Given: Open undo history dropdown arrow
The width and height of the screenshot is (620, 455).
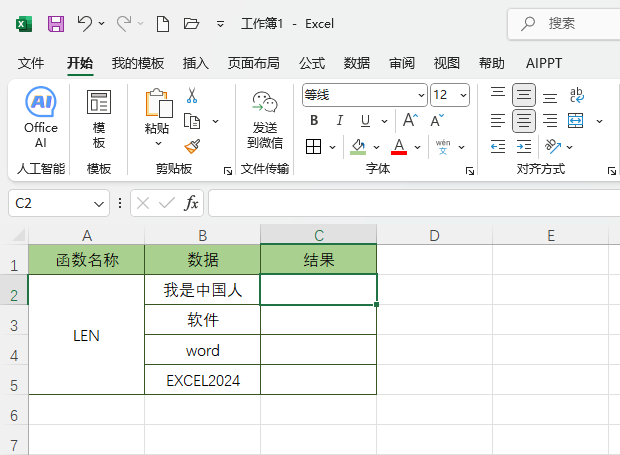Looking at the screenshot, I should pos(102,24).
